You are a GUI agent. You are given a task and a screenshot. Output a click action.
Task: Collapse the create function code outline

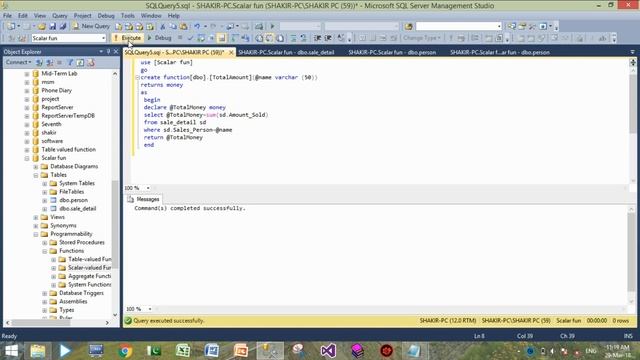138,77
